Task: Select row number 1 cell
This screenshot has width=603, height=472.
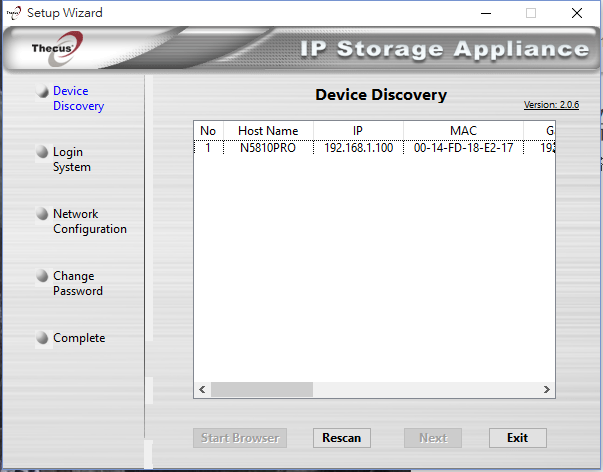Action: point(208,148)
